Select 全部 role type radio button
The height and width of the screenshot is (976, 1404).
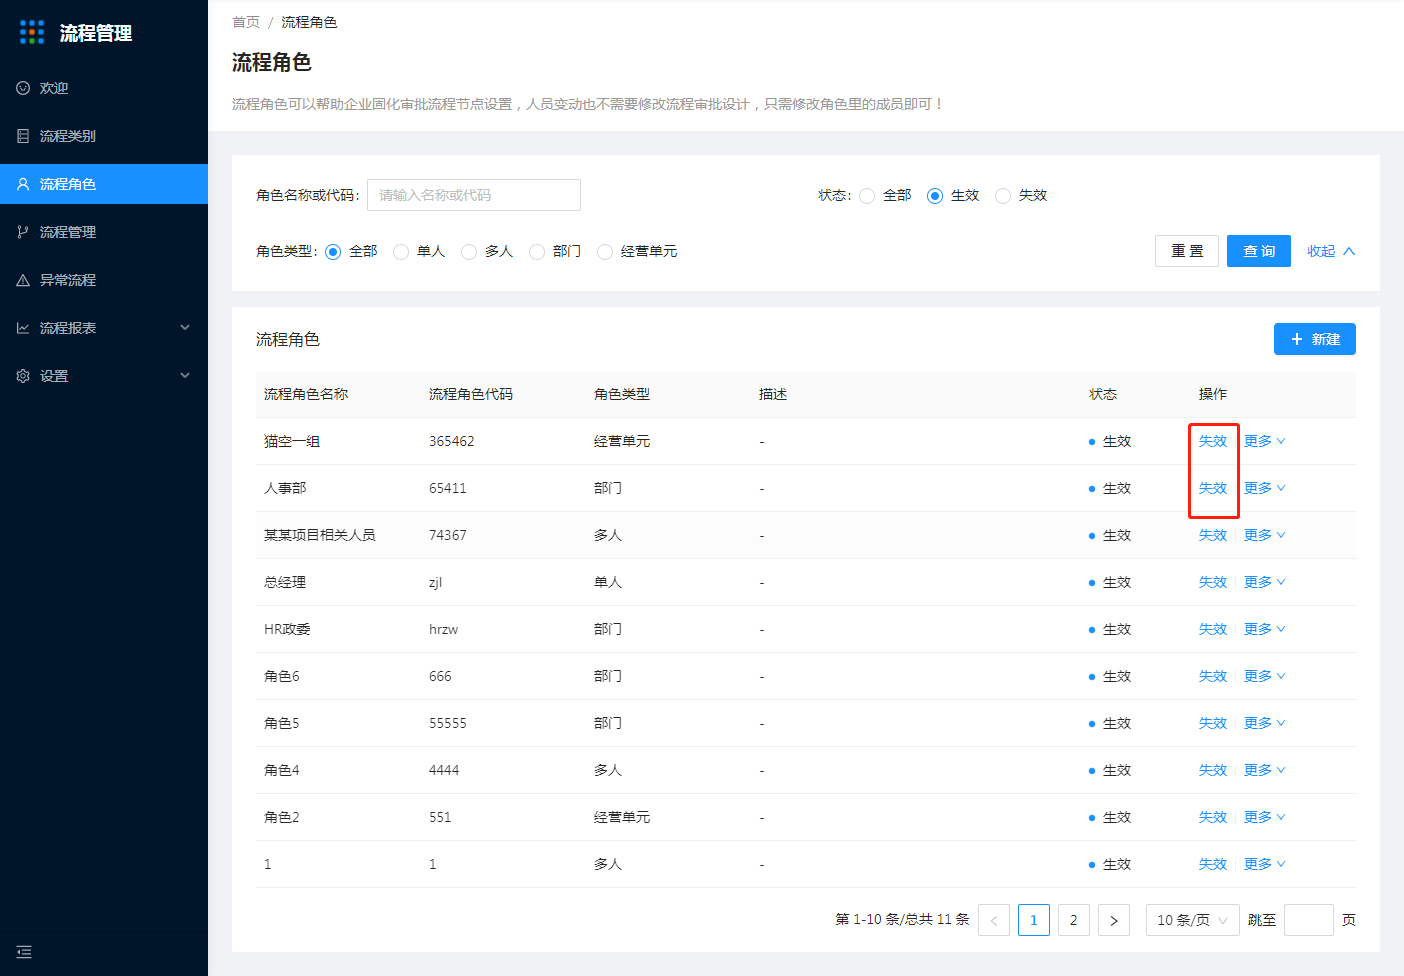click(333, 252)
